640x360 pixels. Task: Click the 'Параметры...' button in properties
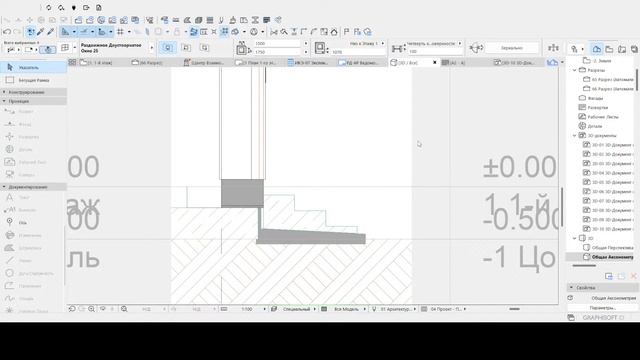pyautogui.click(x=602, y=308)
